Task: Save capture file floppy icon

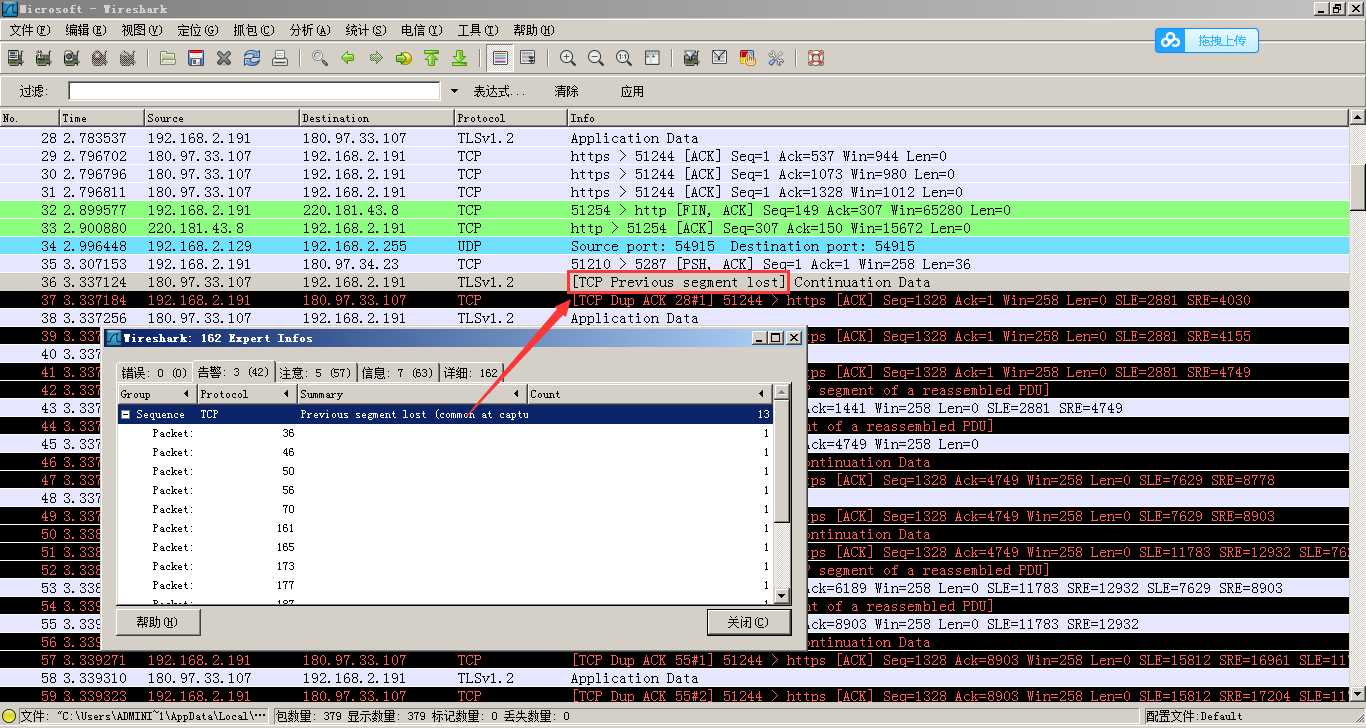Action: [196, 58]
